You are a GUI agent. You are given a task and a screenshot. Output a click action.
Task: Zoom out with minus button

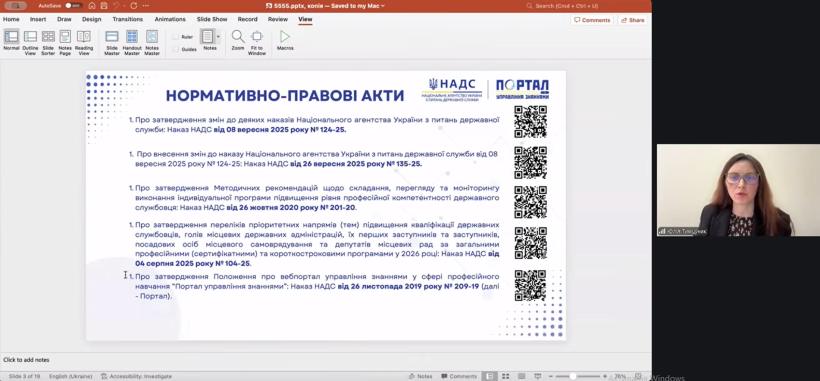(x=551, y=376)
